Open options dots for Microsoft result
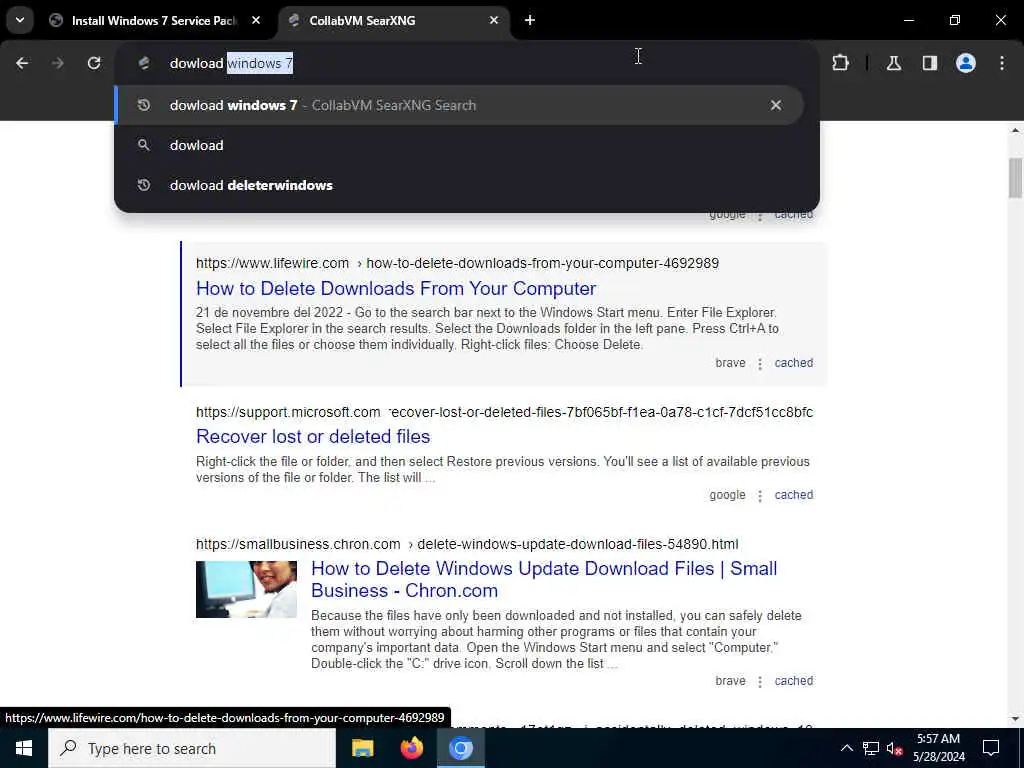1024x768 pixels. [x=760, y=496]
